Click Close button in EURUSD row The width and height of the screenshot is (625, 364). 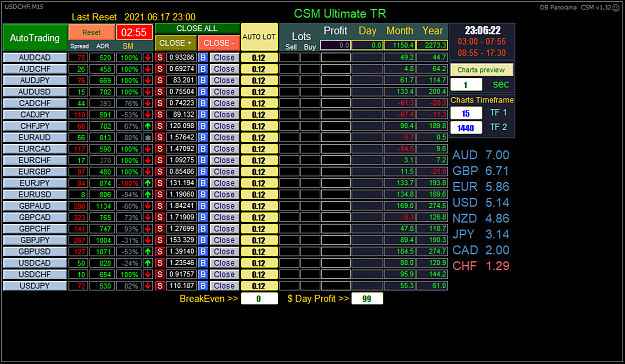pyautogui.click(x=224, y=195)
